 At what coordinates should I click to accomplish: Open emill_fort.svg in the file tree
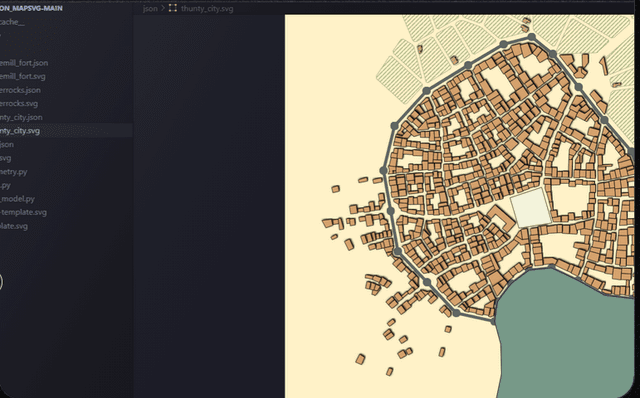(x=22, y=76)
